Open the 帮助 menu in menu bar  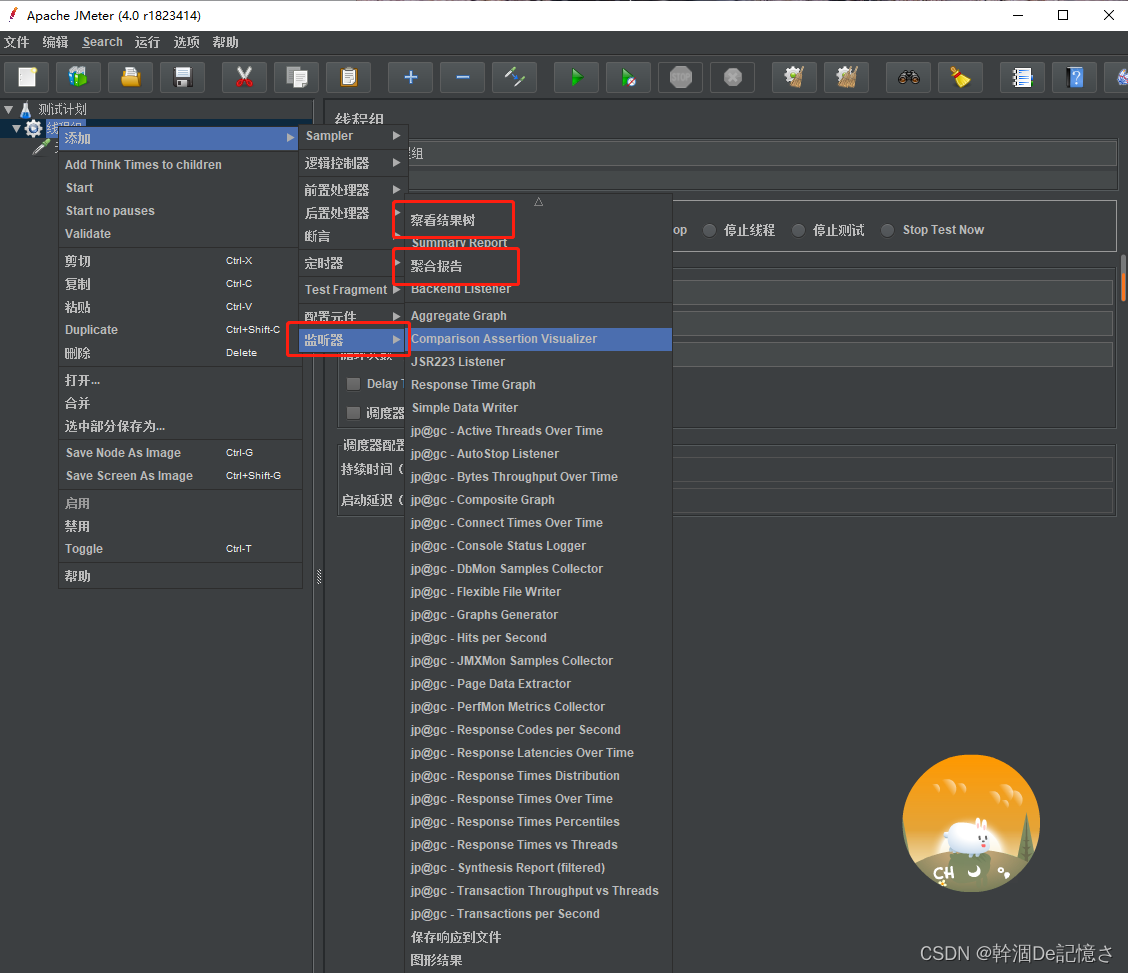[x=225, y=42]
